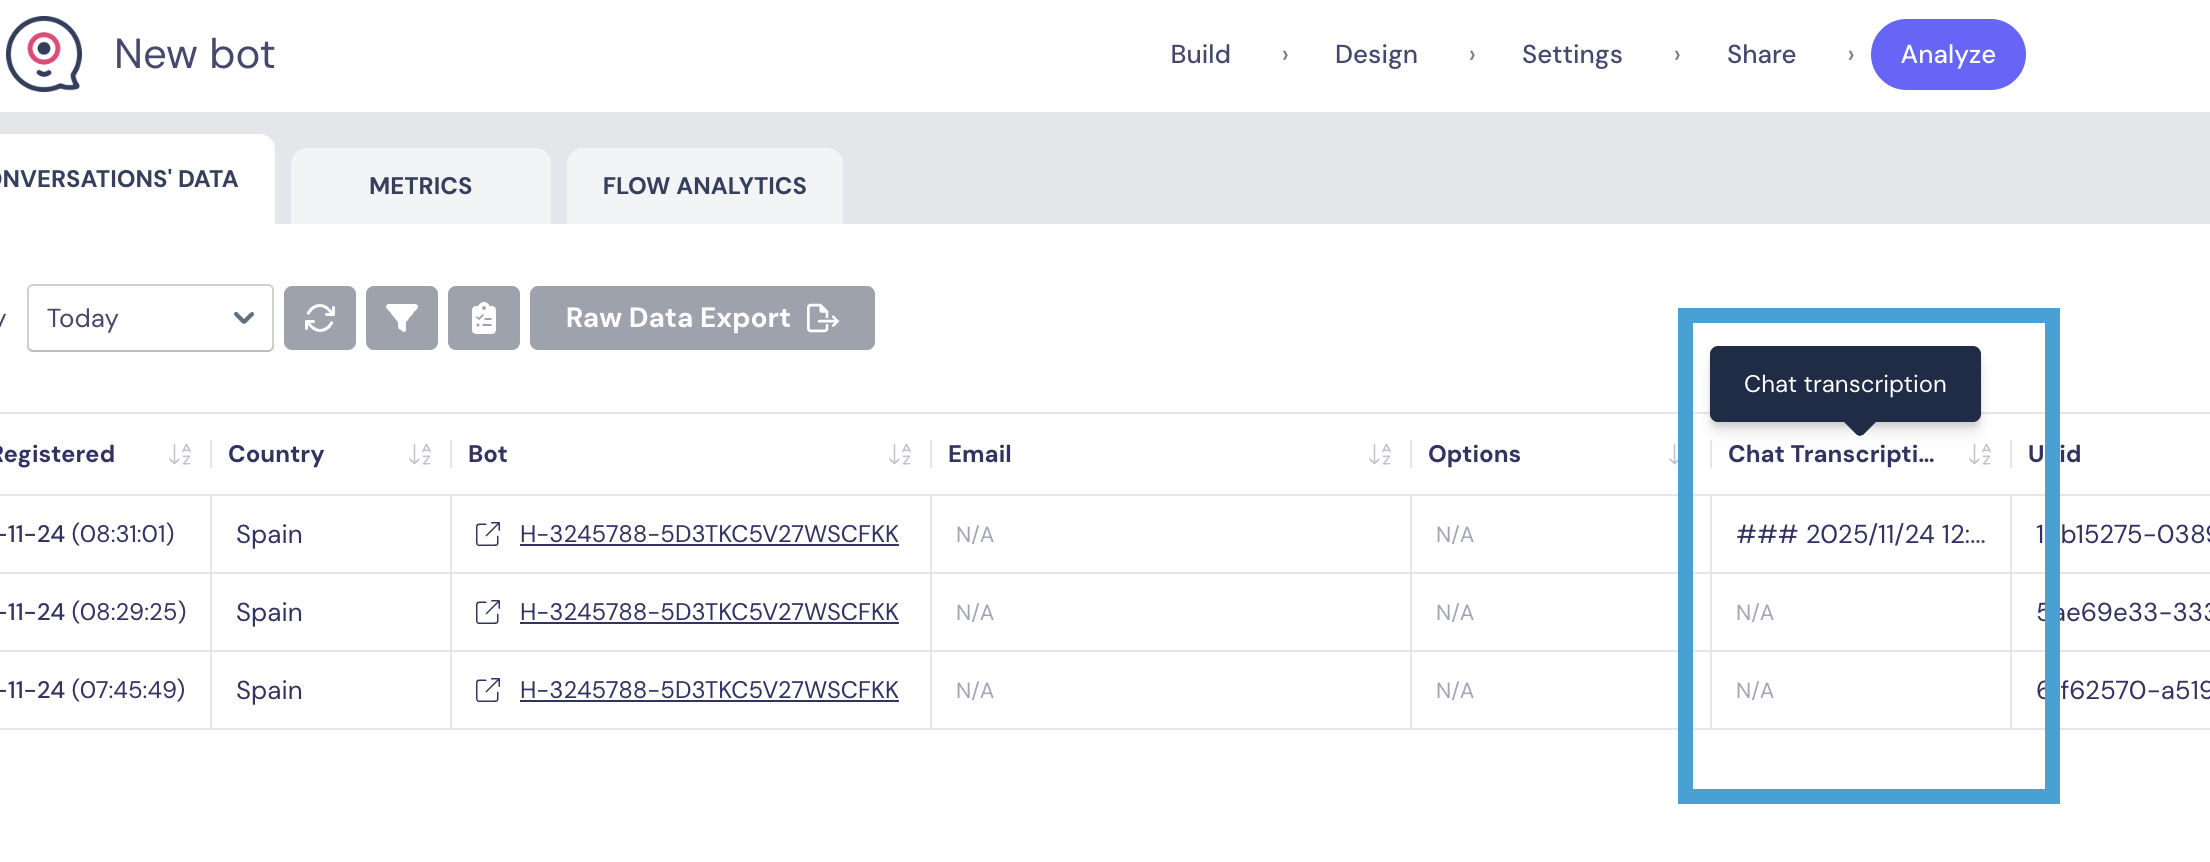This screenshot has height=862, width=2210.
Task: Open external link icon in second row
Action: pos(488,612)
